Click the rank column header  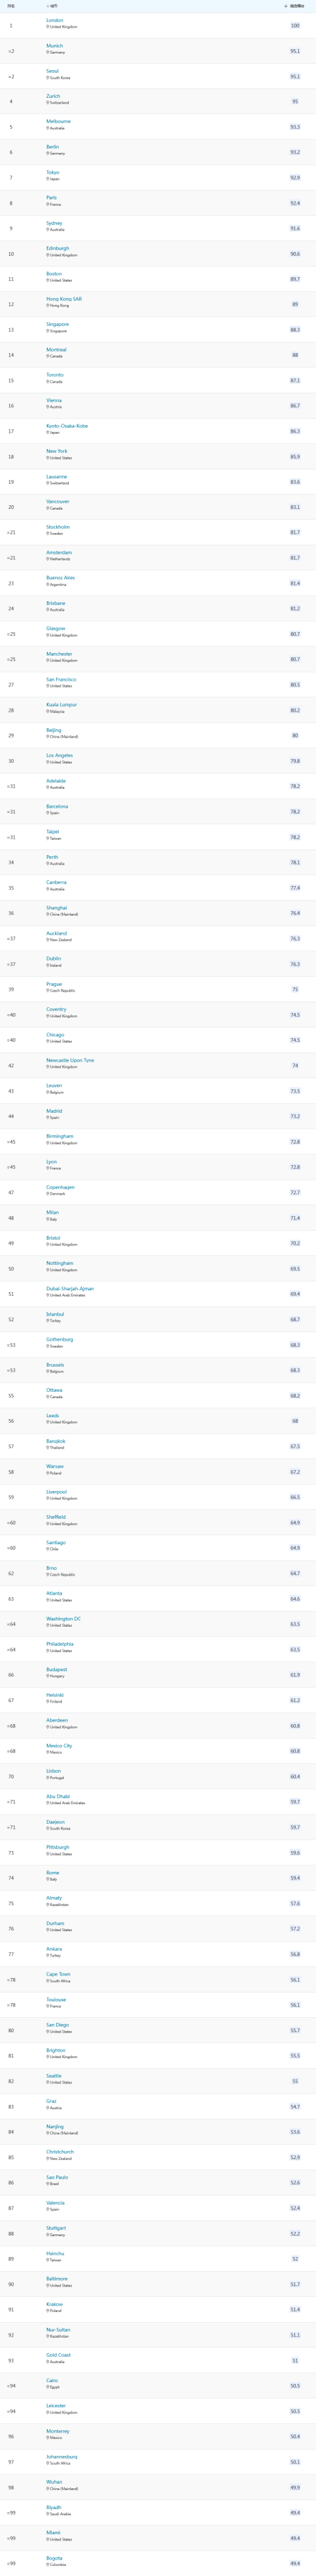(11, 6)
